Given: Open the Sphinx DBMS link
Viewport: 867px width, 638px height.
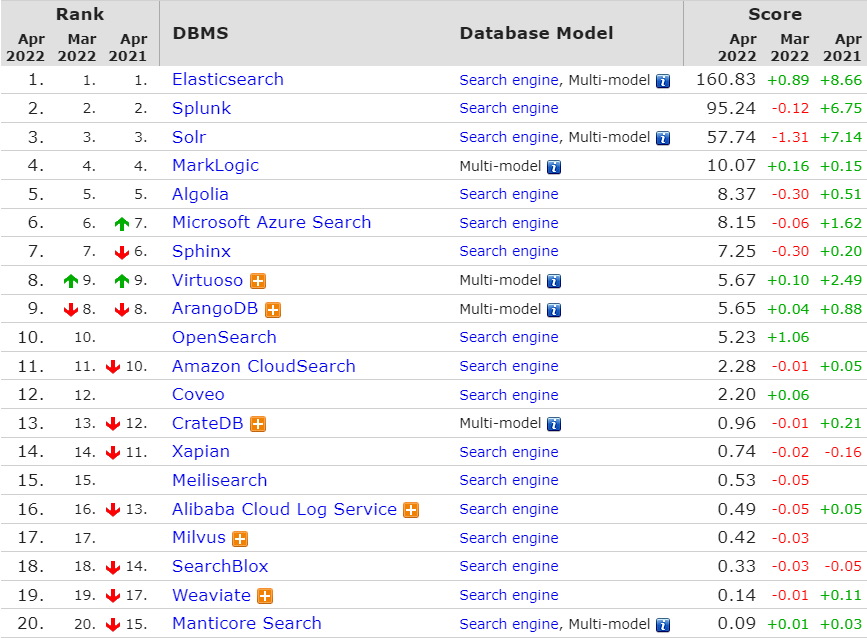Looking at the screenshot, I should (x=201, y=251).
